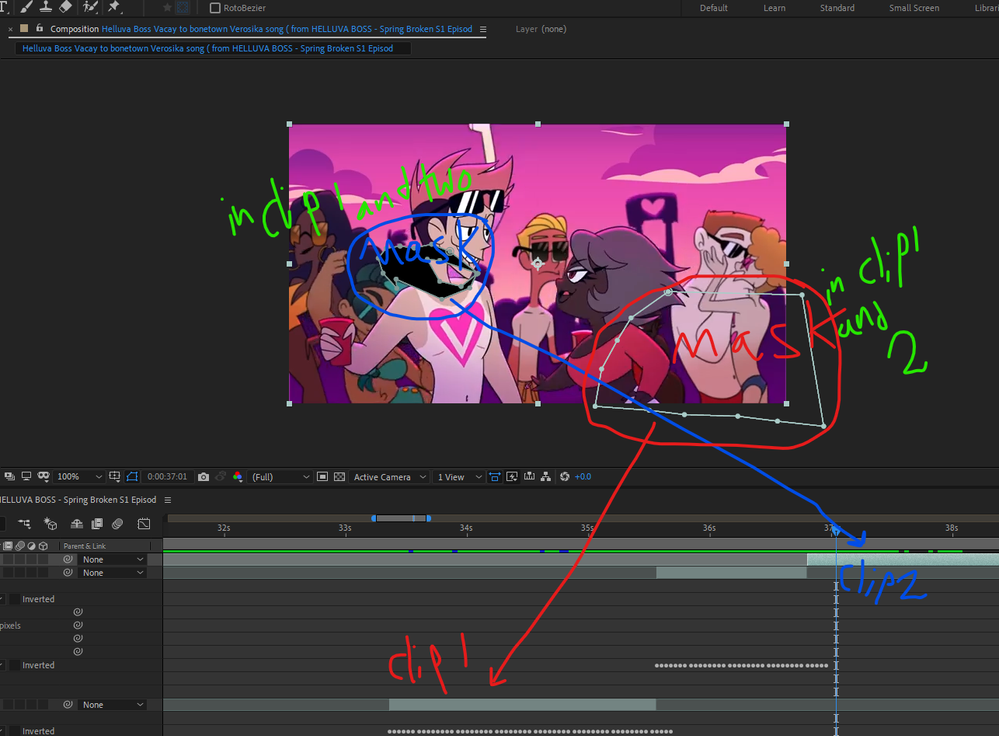The height and width of the screenshot is (736, 999).
Task: Open the bottom layer's Parent None dropdown
Action: pyautogui.click(x=113, y=705)
